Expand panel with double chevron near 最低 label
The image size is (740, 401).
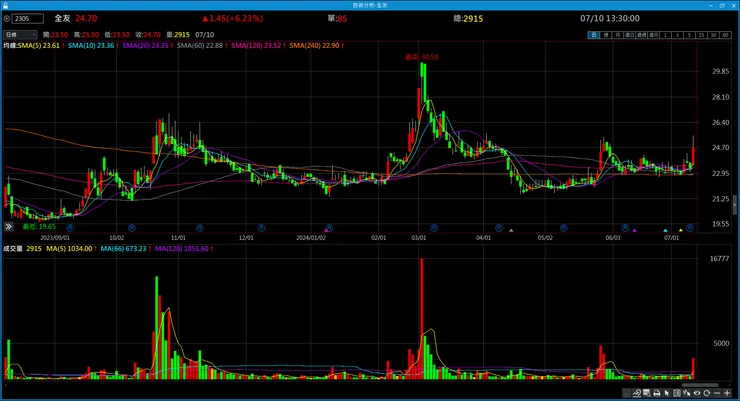click(8, 227)
